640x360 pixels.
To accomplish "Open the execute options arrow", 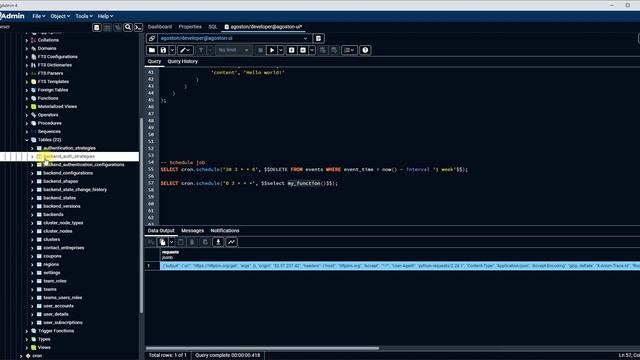I will click(281, 50).
